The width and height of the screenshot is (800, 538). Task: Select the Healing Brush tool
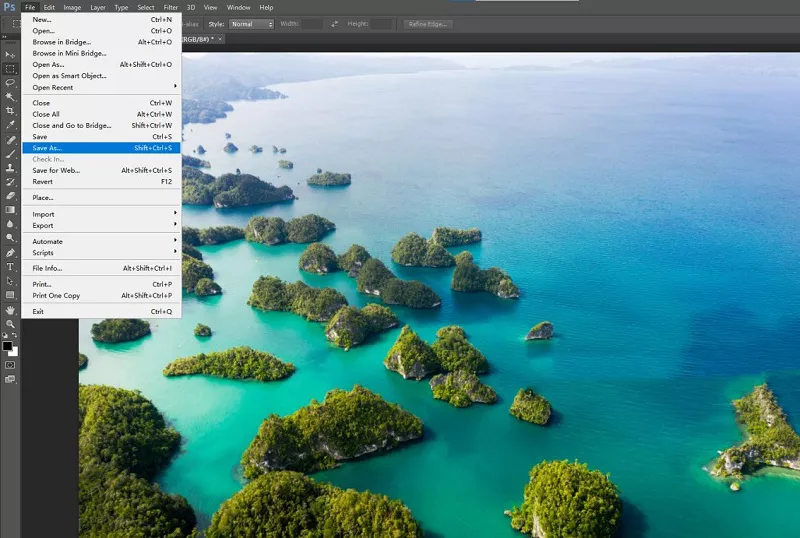10,140
